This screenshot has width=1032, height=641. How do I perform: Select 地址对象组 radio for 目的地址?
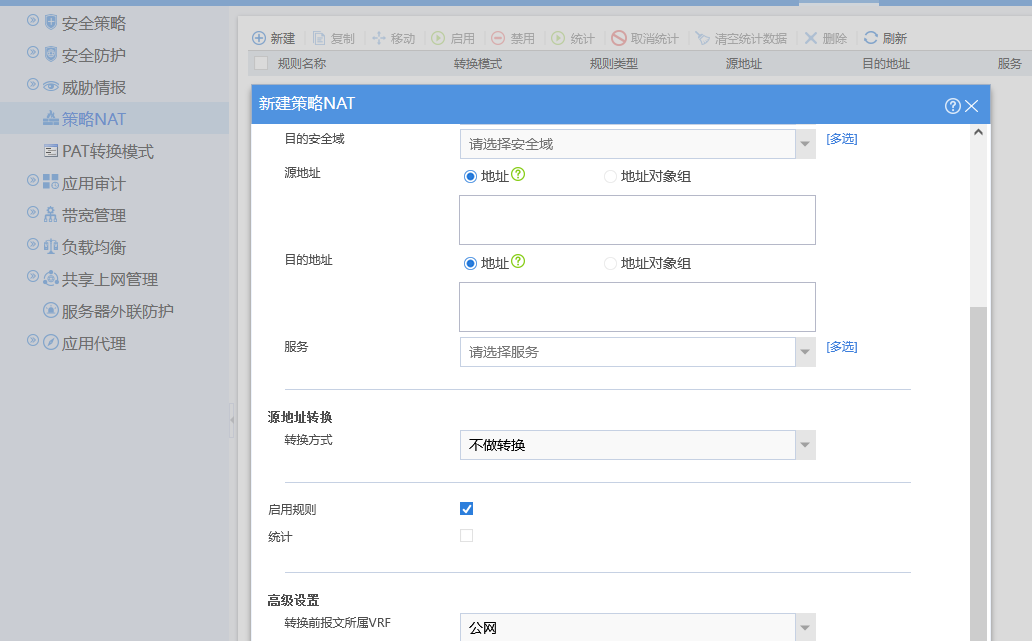610,264
